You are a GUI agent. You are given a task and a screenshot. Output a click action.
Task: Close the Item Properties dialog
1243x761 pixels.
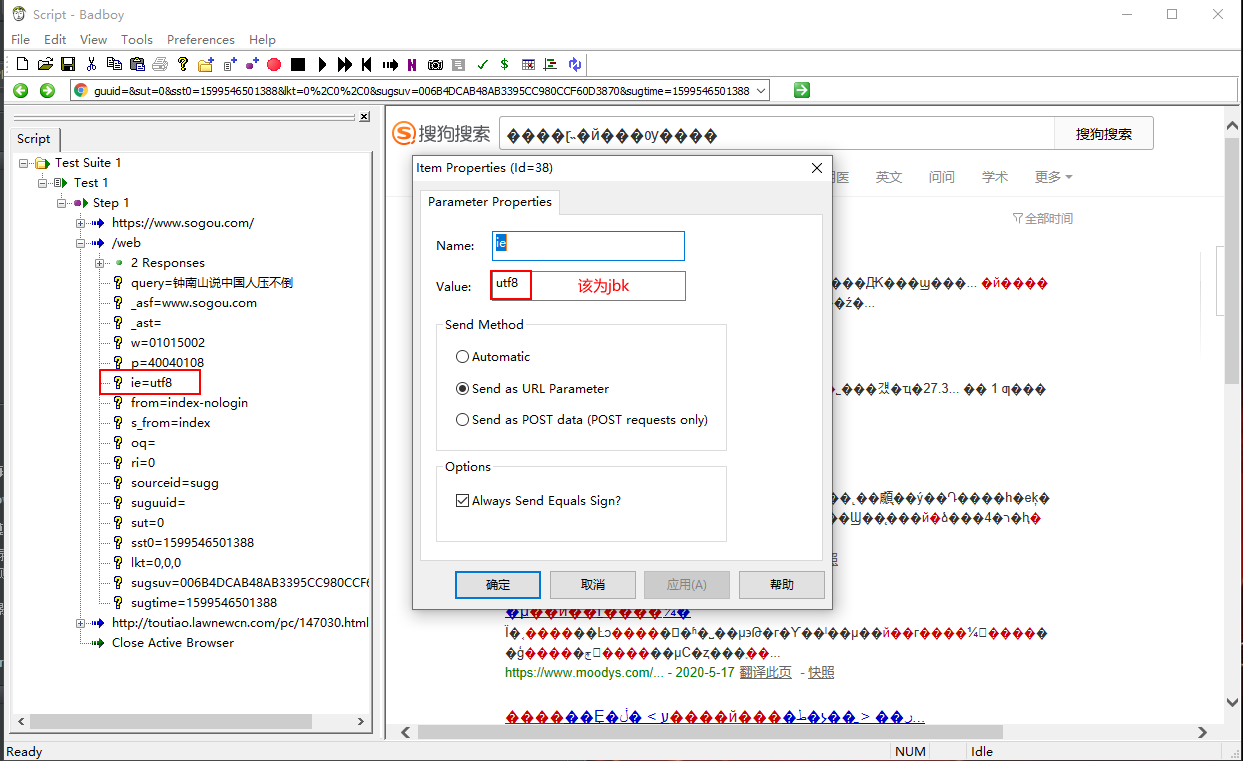click(817, 168)
